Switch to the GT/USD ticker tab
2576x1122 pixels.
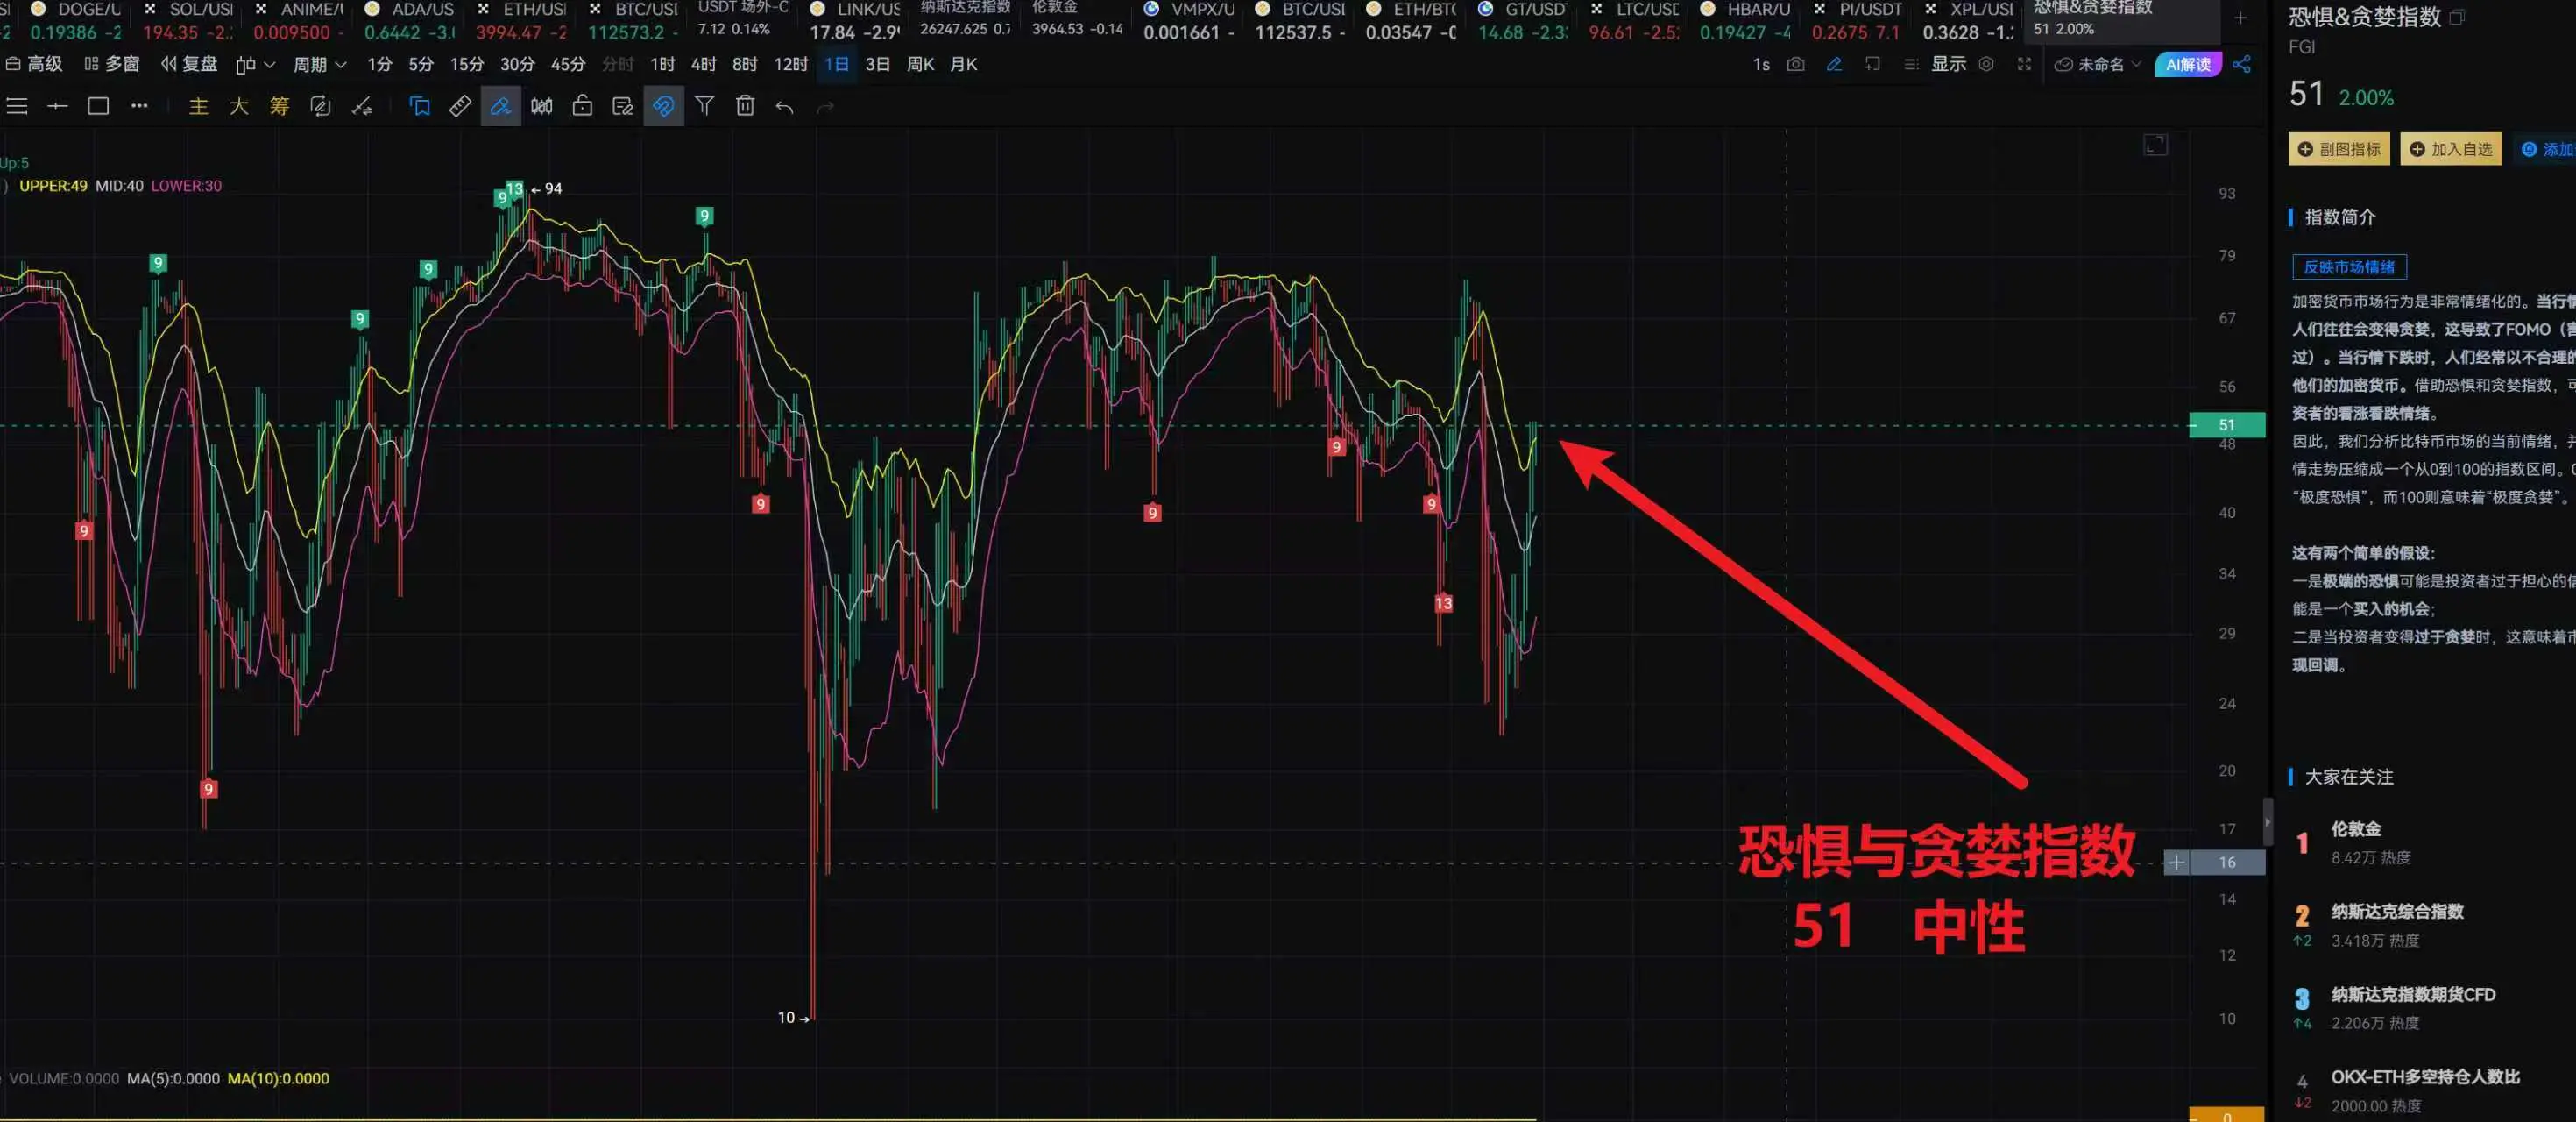(1524, 20)
